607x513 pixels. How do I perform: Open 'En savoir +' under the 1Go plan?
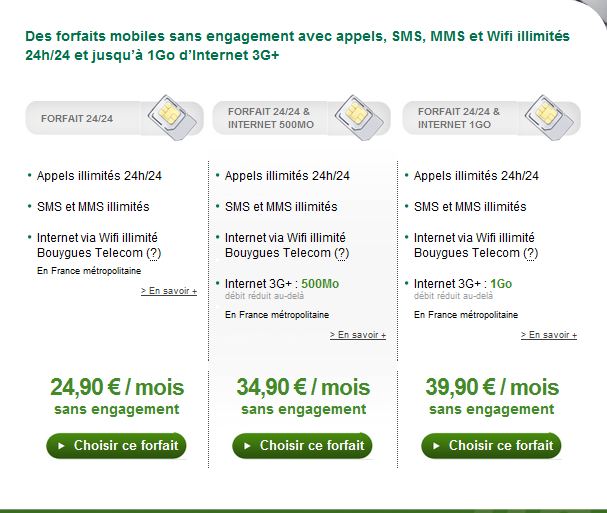coord(549,335)
